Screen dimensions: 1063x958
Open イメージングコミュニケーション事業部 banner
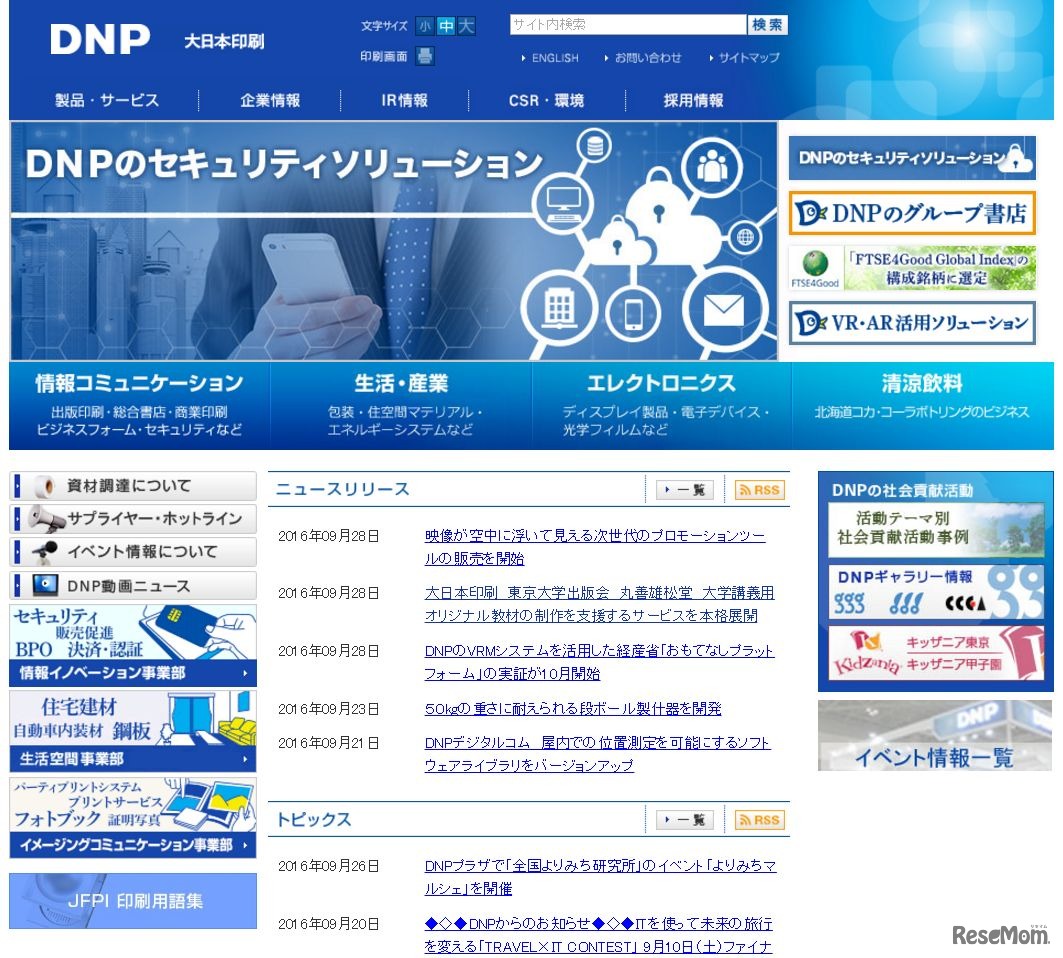click(x=133, y=818)
